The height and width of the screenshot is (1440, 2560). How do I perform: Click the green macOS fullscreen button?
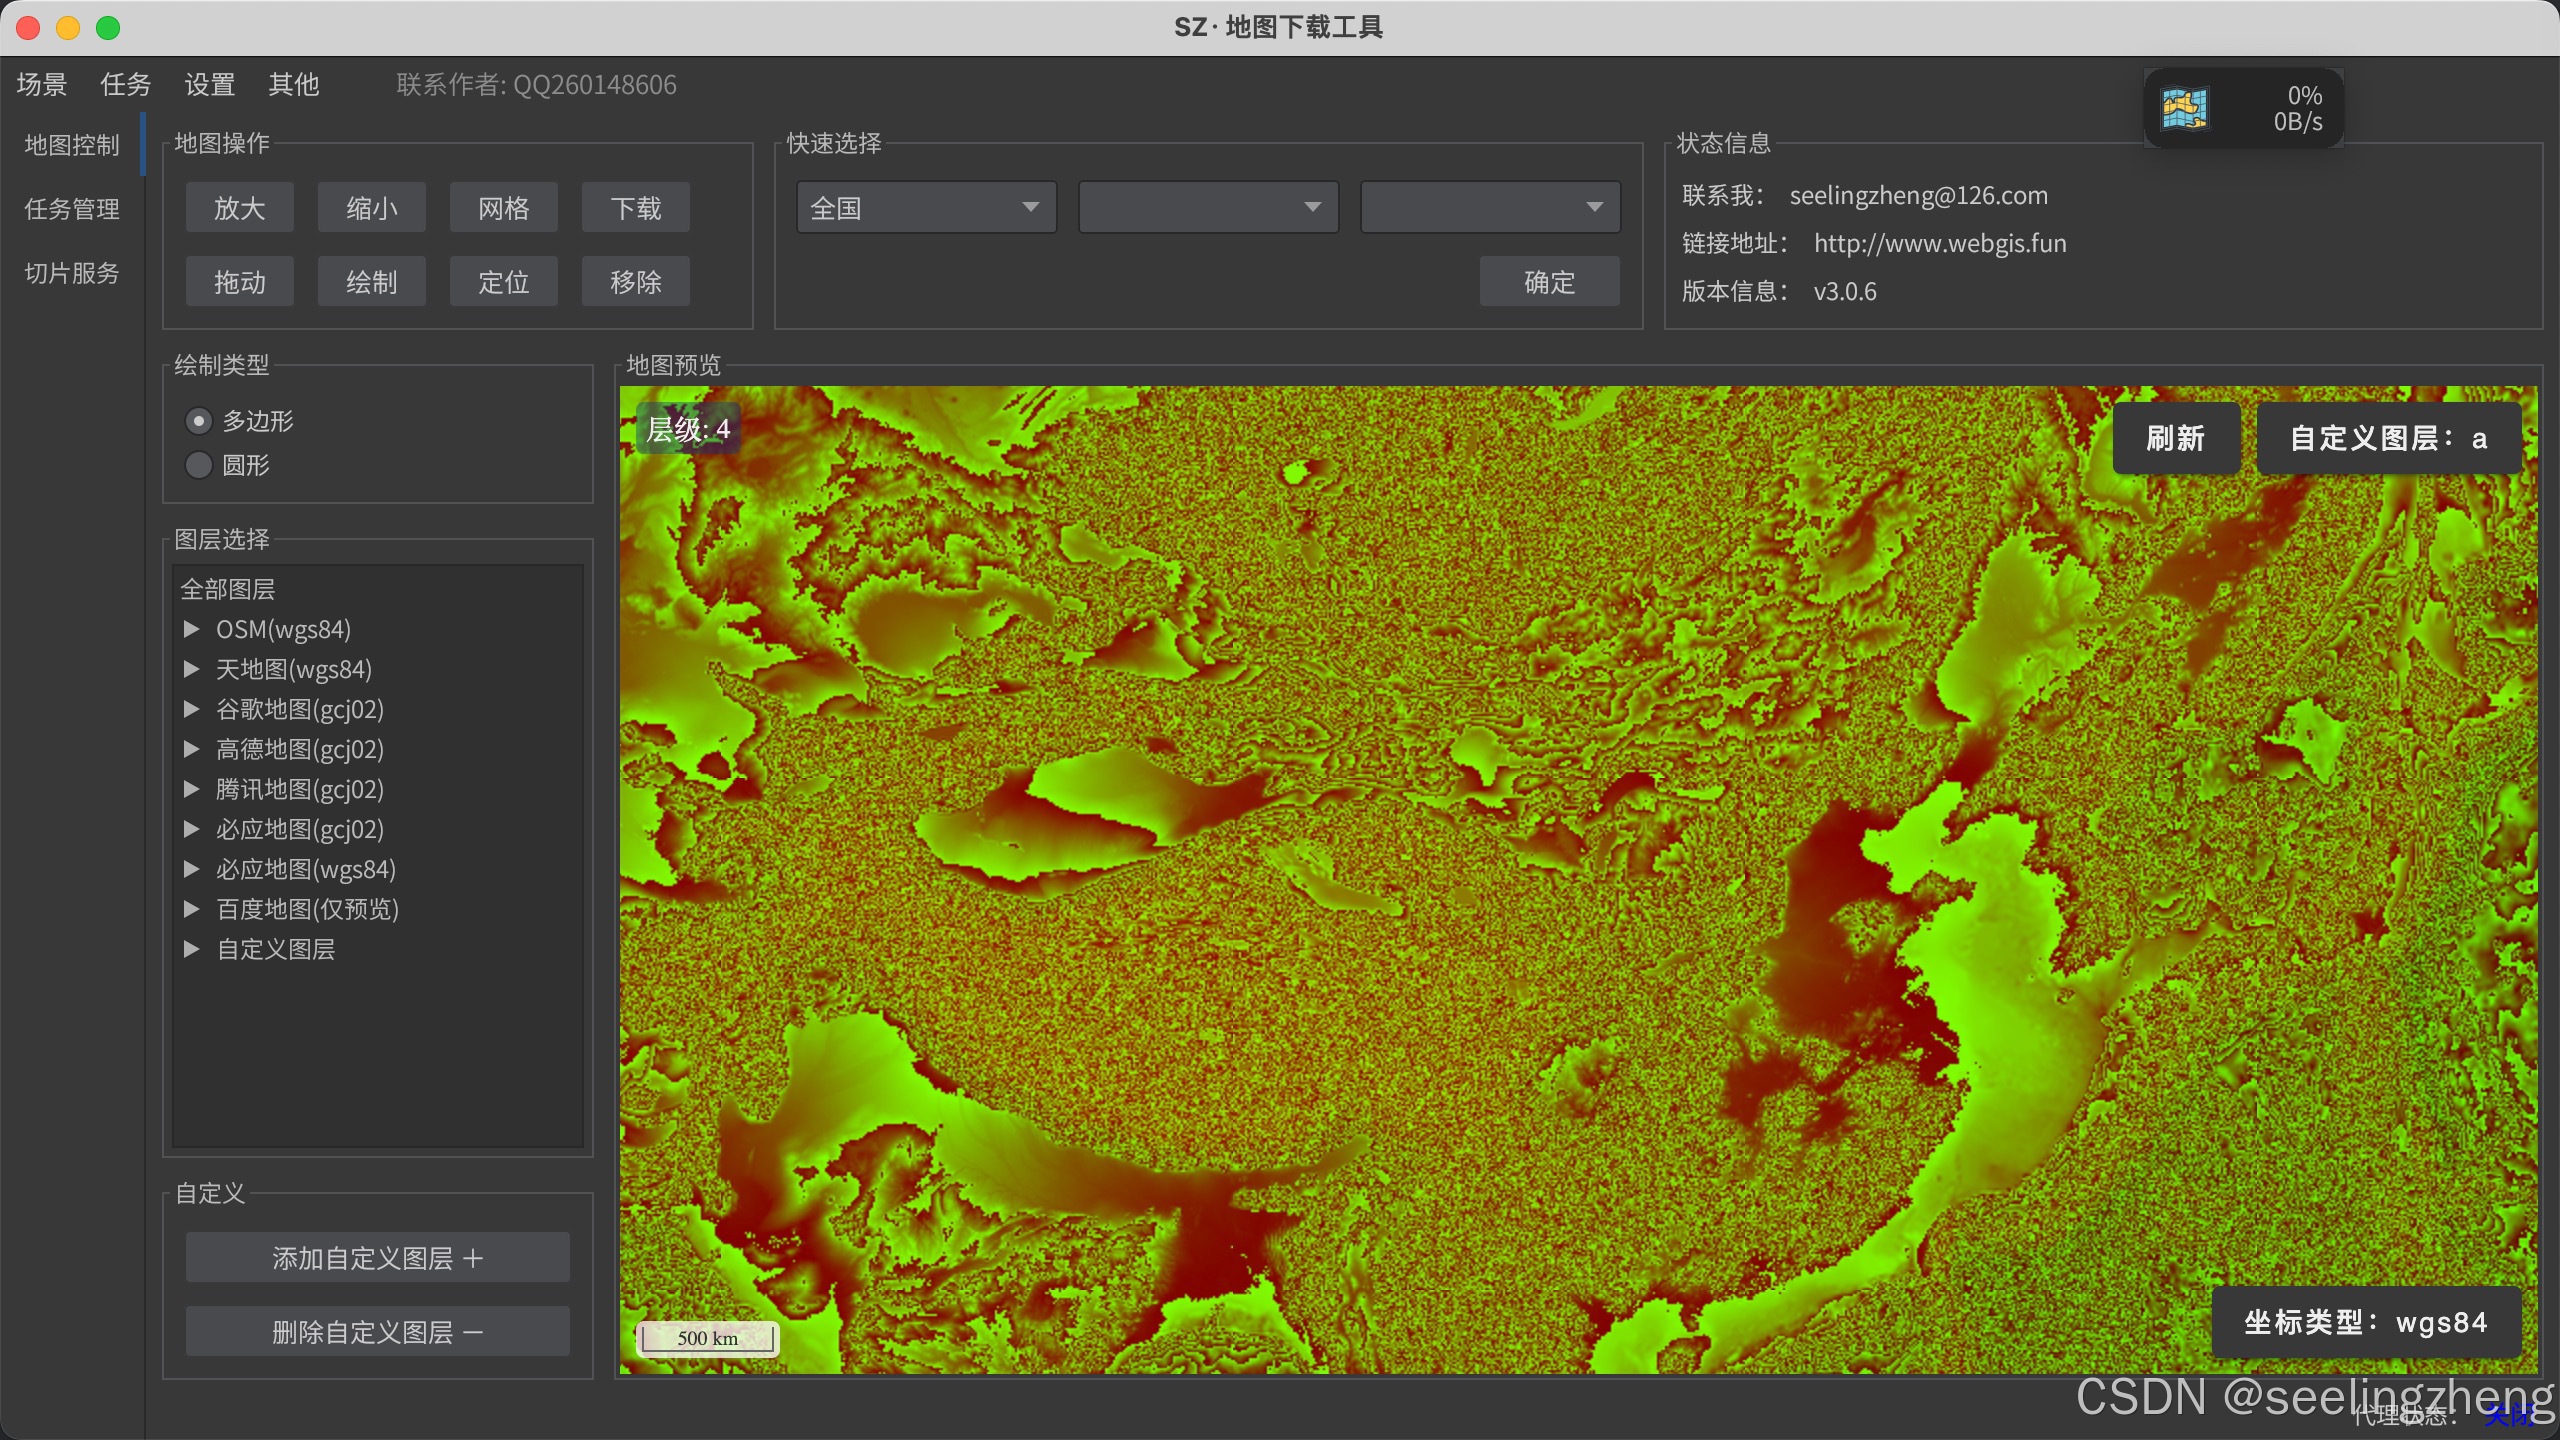click(108, 28)
